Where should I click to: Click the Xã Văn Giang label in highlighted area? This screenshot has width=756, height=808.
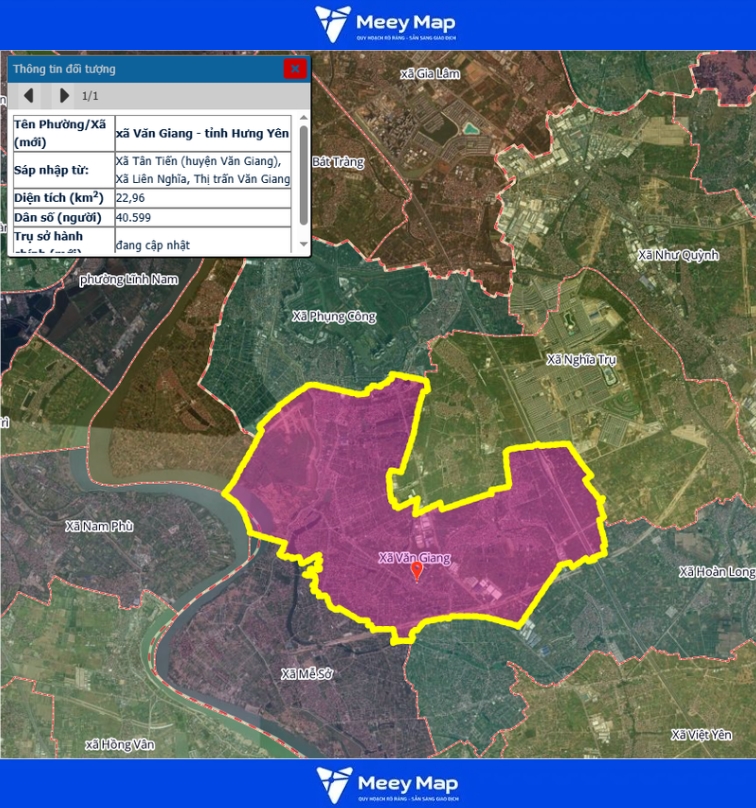click(x=414, y=557)
